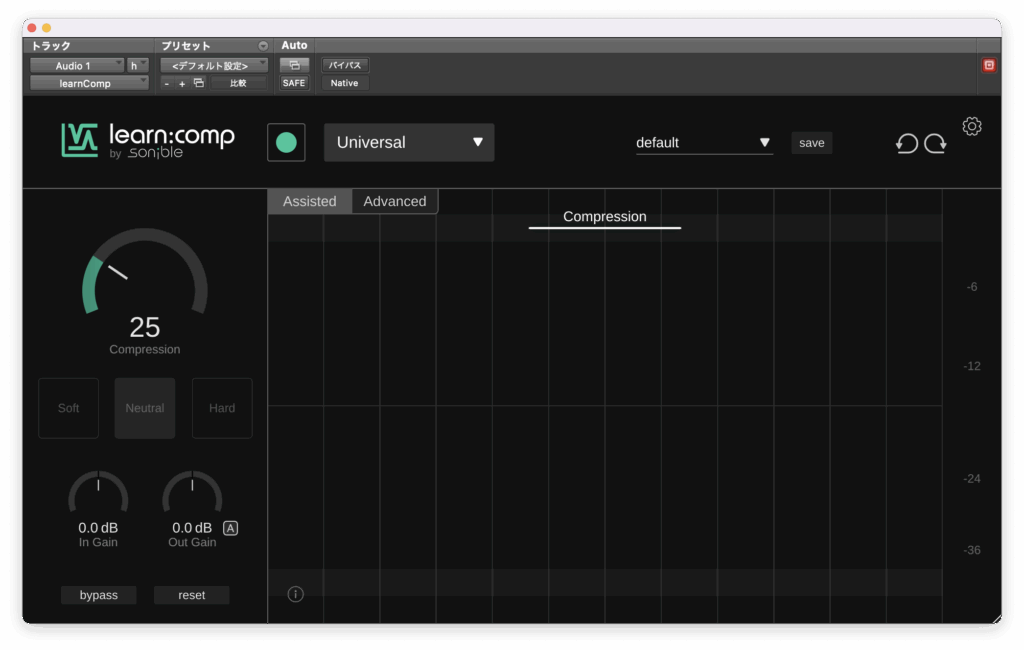Open the learnComp plugin selector
1024x650 pixels.
click(x=89, y=83)
